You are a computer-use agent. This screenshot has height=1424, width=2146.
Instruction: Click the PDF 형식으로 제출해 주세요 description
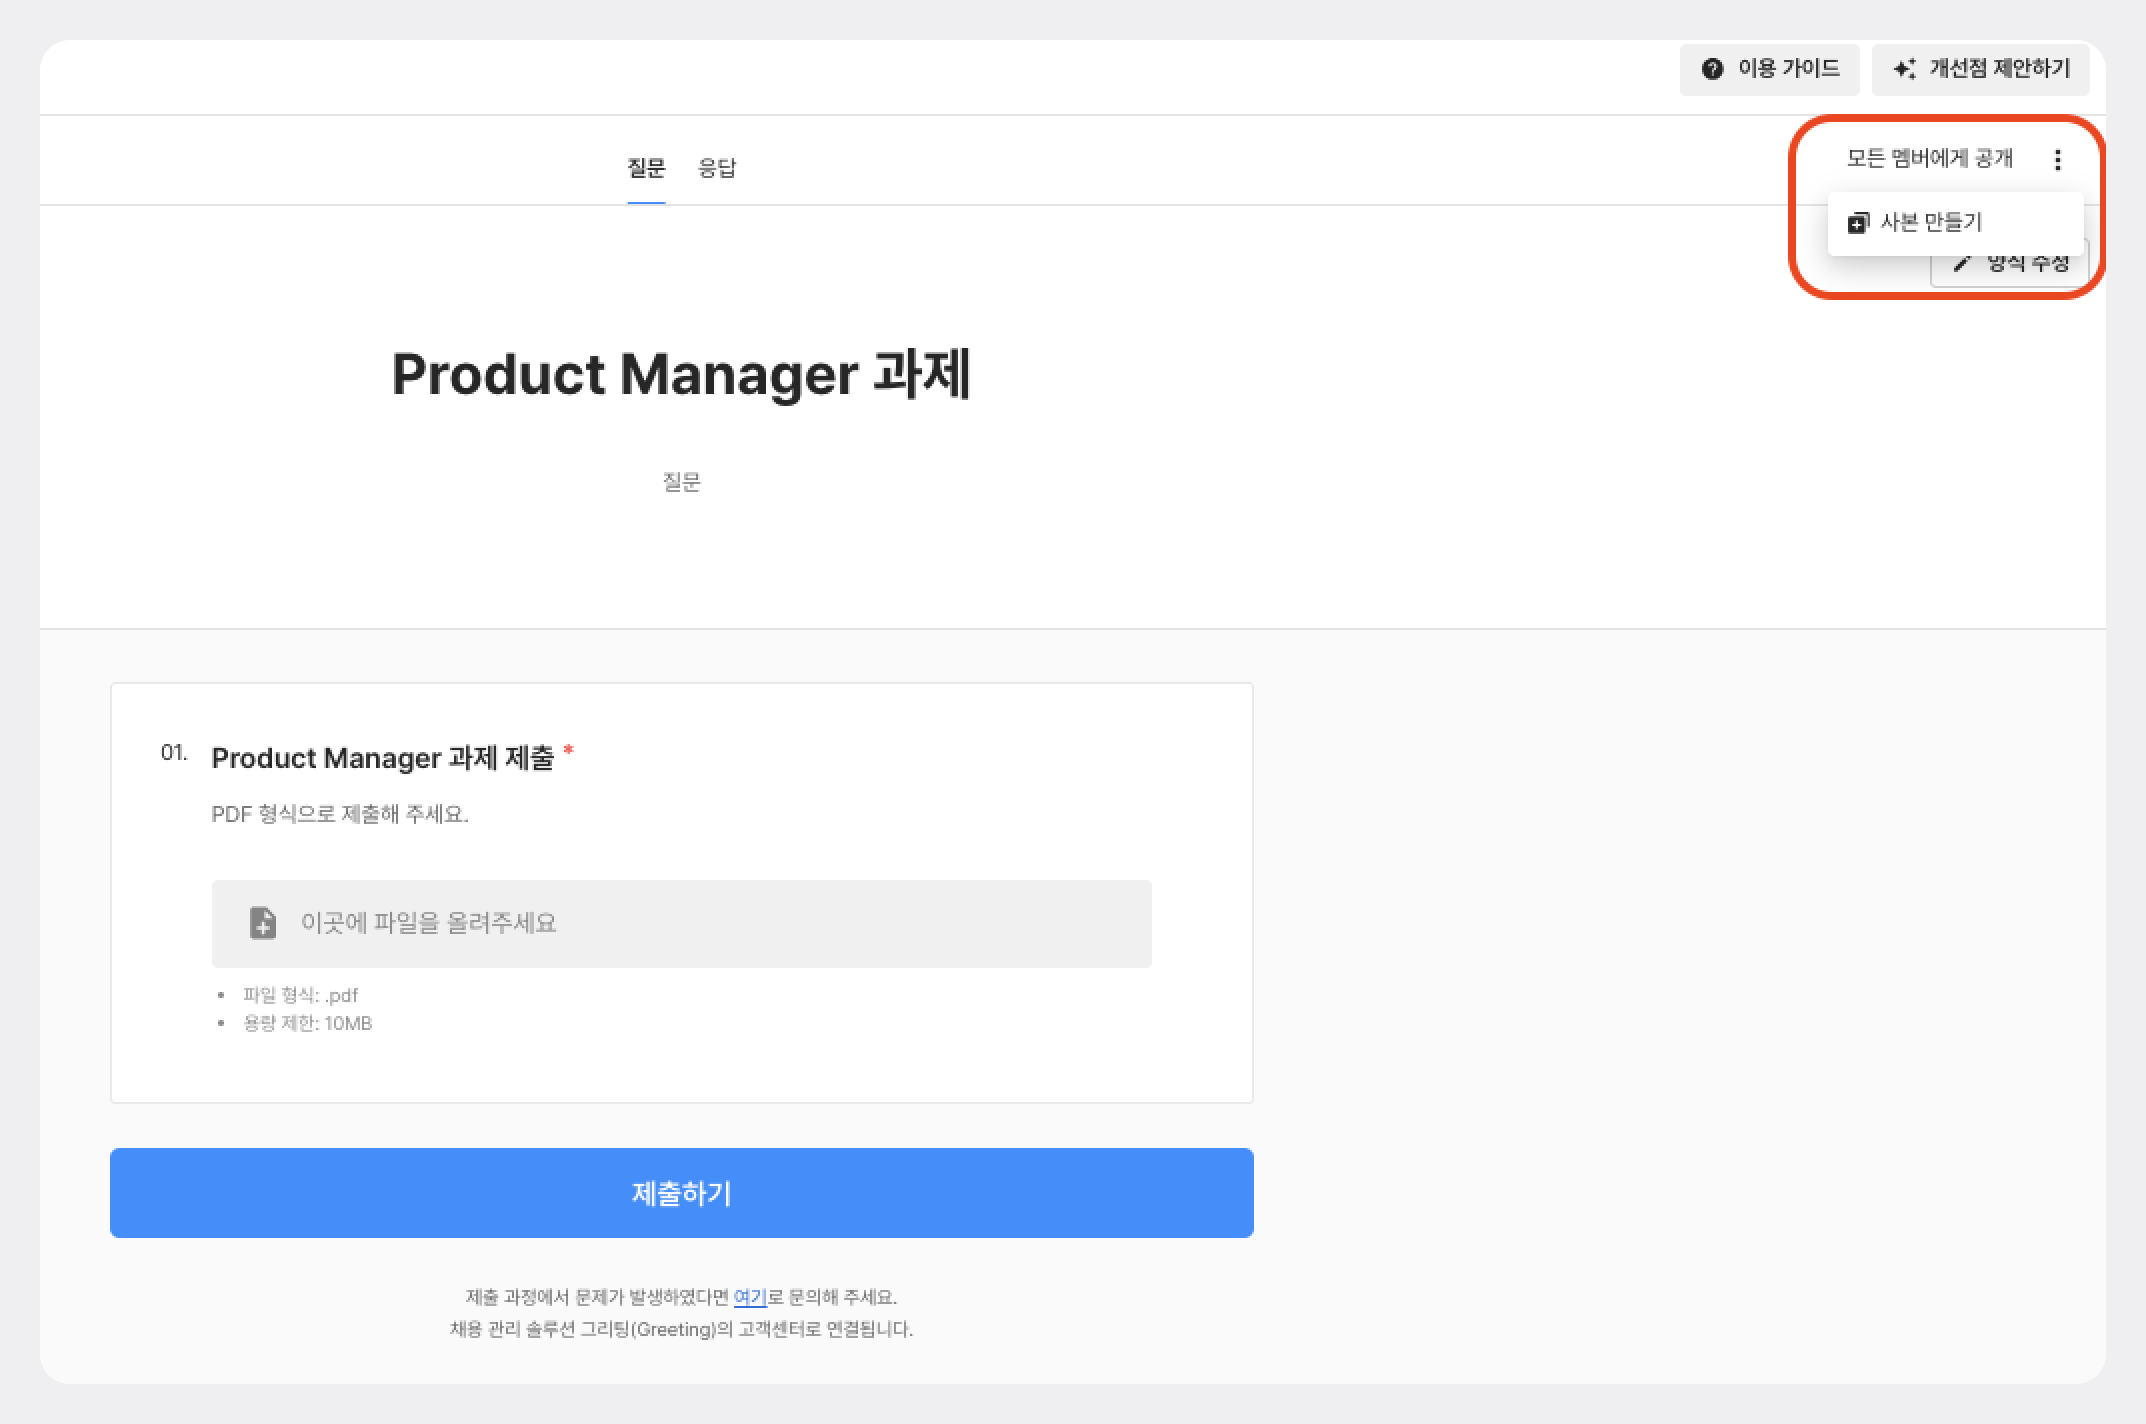click(x=340, y=814)
